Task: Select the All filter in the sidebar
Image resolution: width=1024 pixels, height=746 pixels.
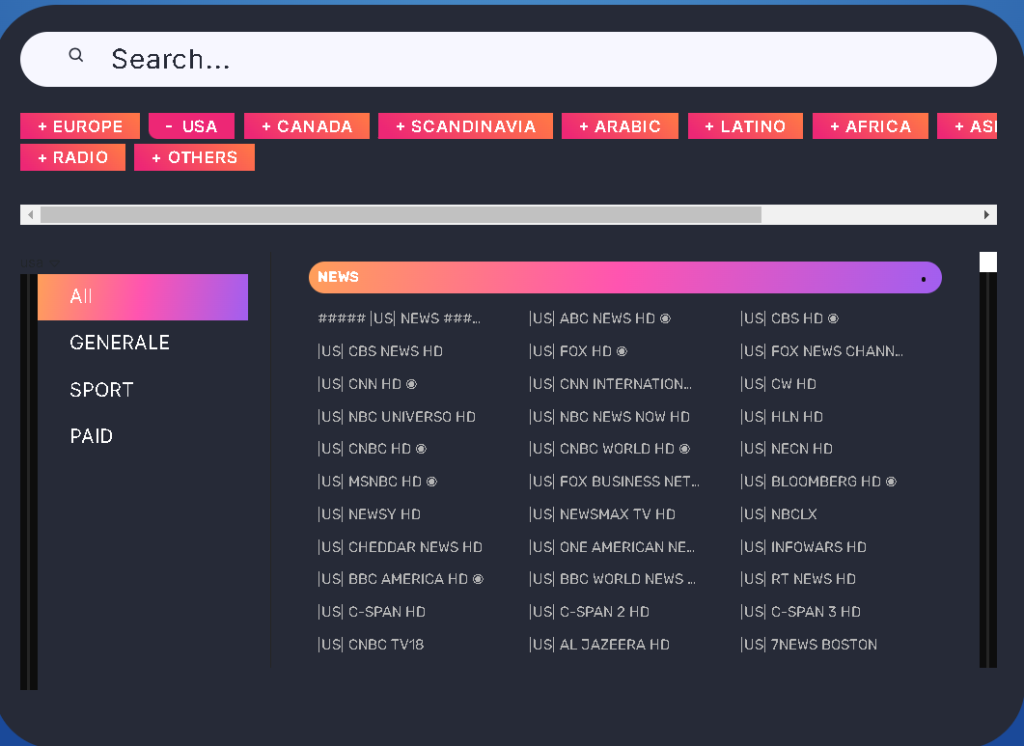Action: pos(143,297)
